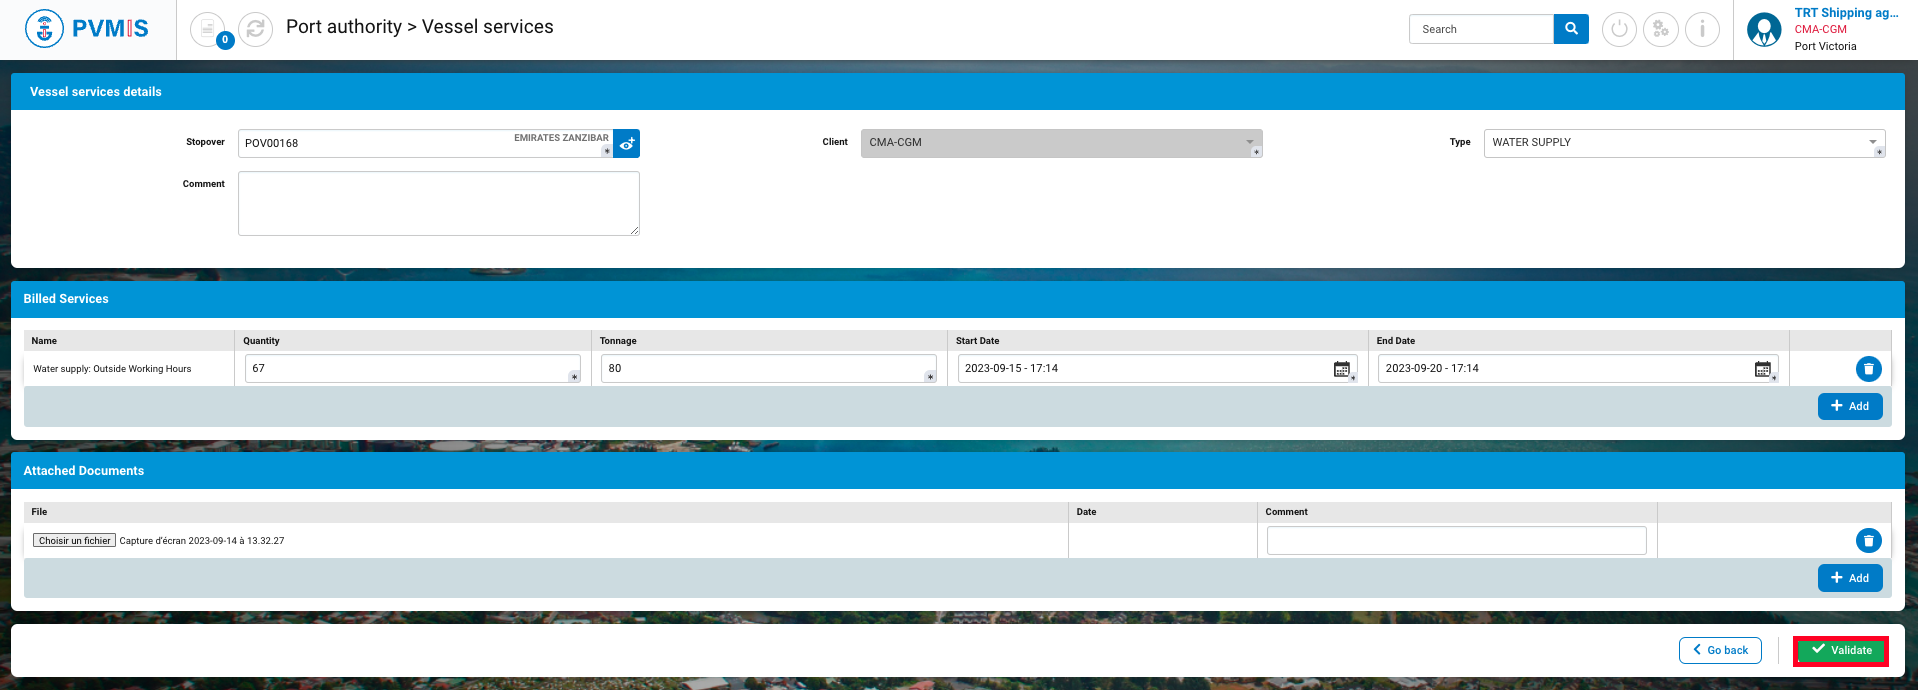Click the Comment text area

click(438, 204)
